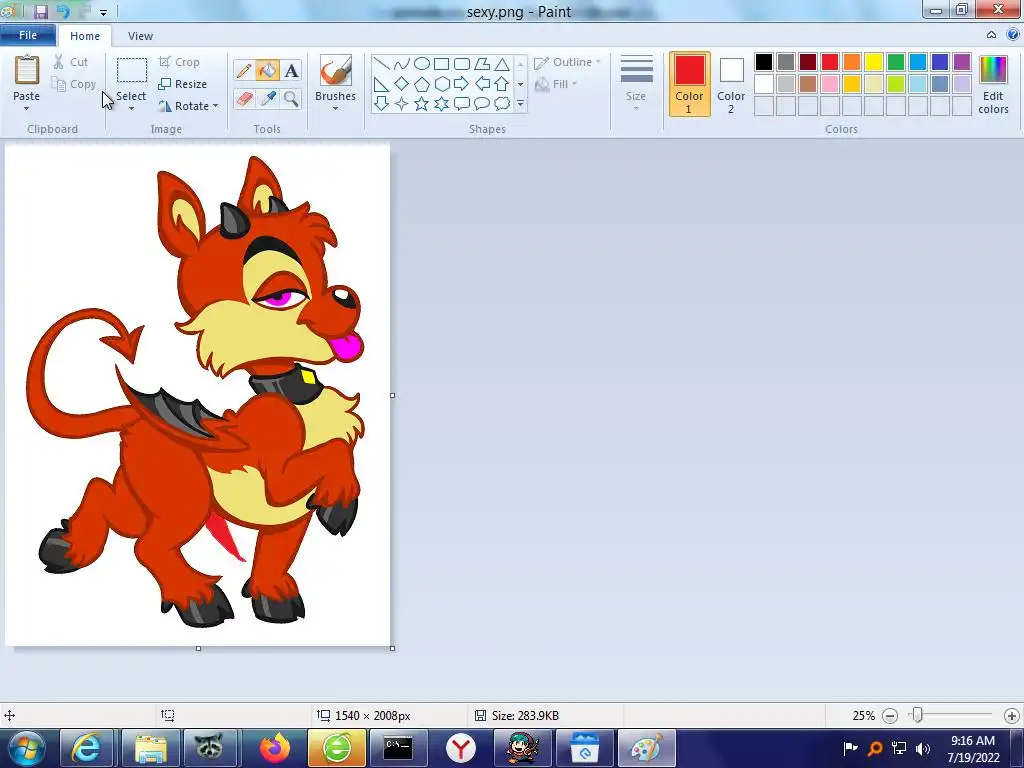
Task: Select the Eraser tool
Action: [x=244, y=99]
